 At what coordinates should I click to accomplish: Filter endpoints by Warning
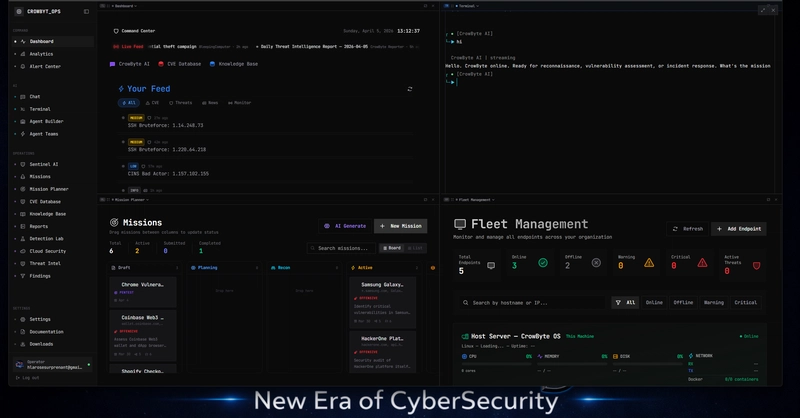pyautogui.click(x=714, y=303)
